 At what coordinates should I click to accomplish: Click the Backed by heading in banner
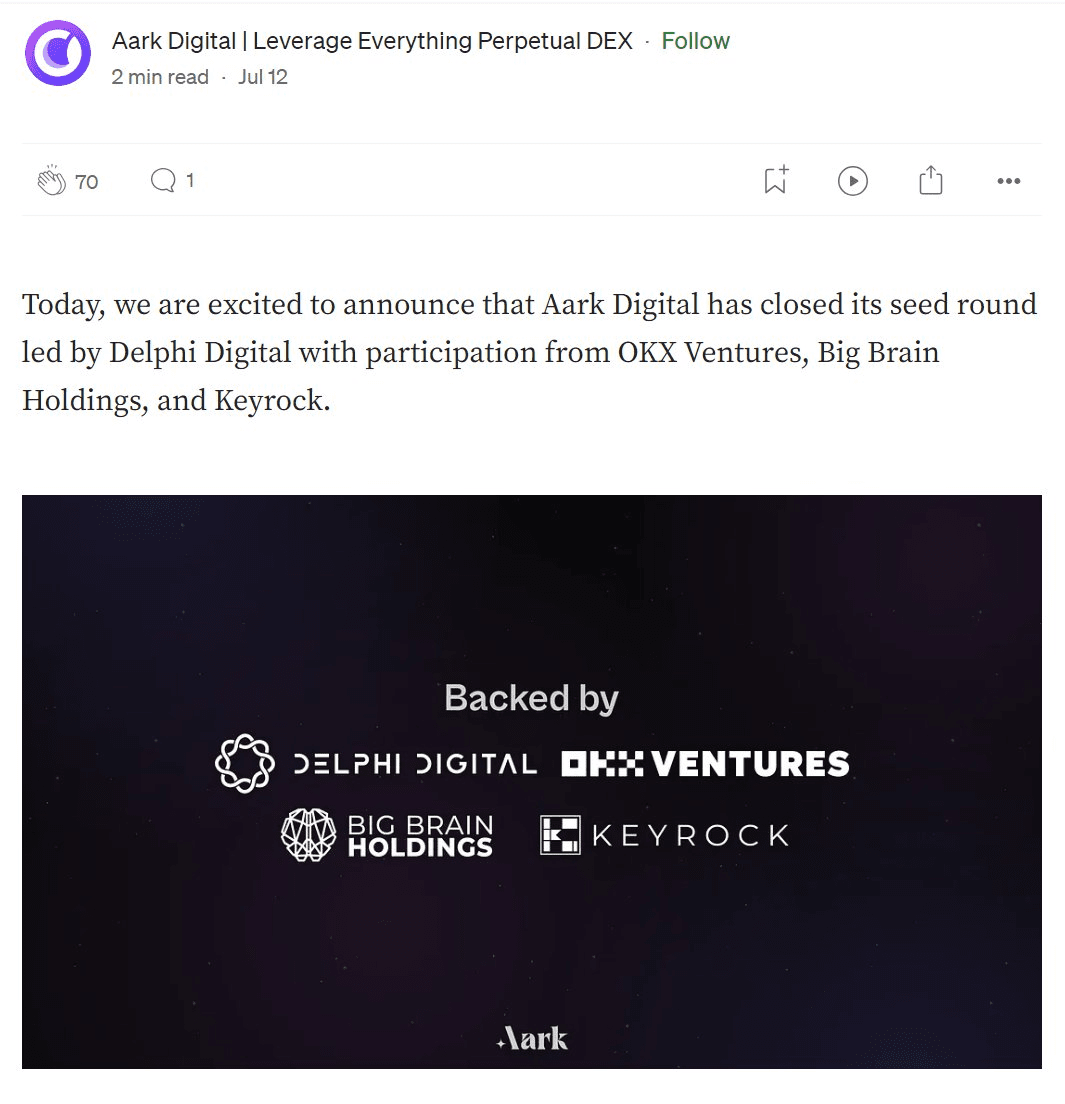click(532, 698)
